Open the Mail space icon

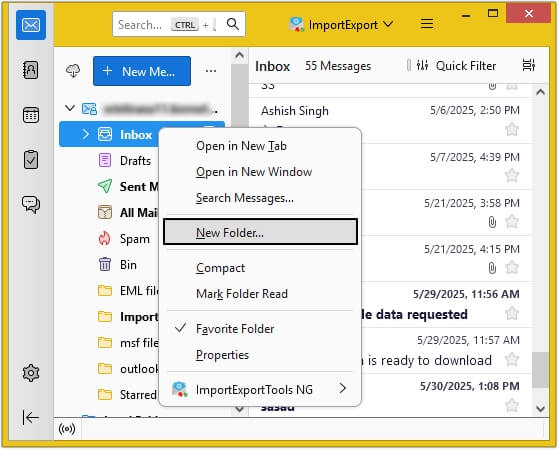pos(31,25)
